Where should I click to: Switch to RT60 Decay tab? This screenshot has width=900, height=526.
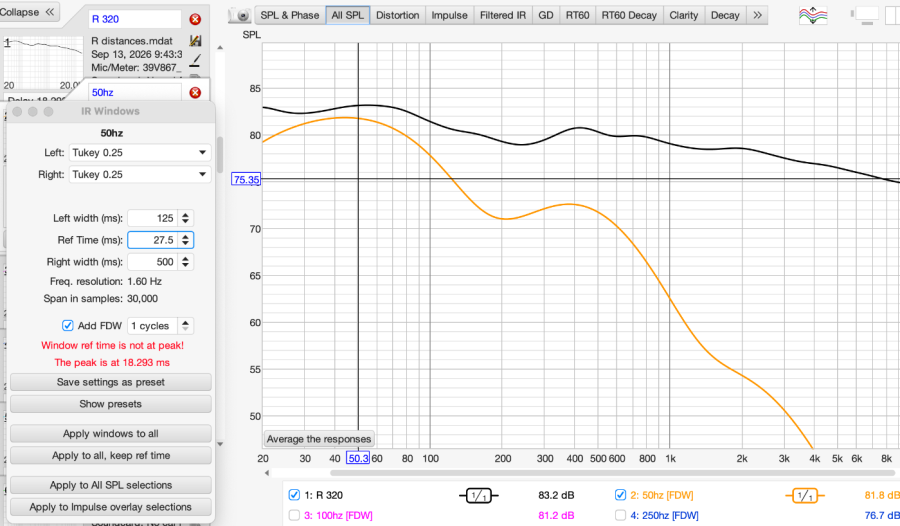(x=629, y=15)
